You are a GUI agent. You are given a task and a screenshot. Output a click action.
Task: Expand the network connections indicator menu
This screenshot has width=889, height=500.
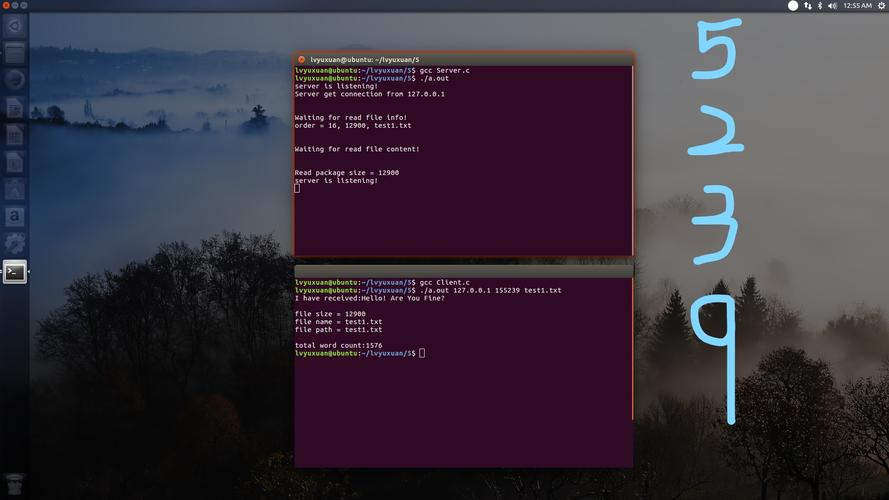pyautogui.click(x=808, y=6)
